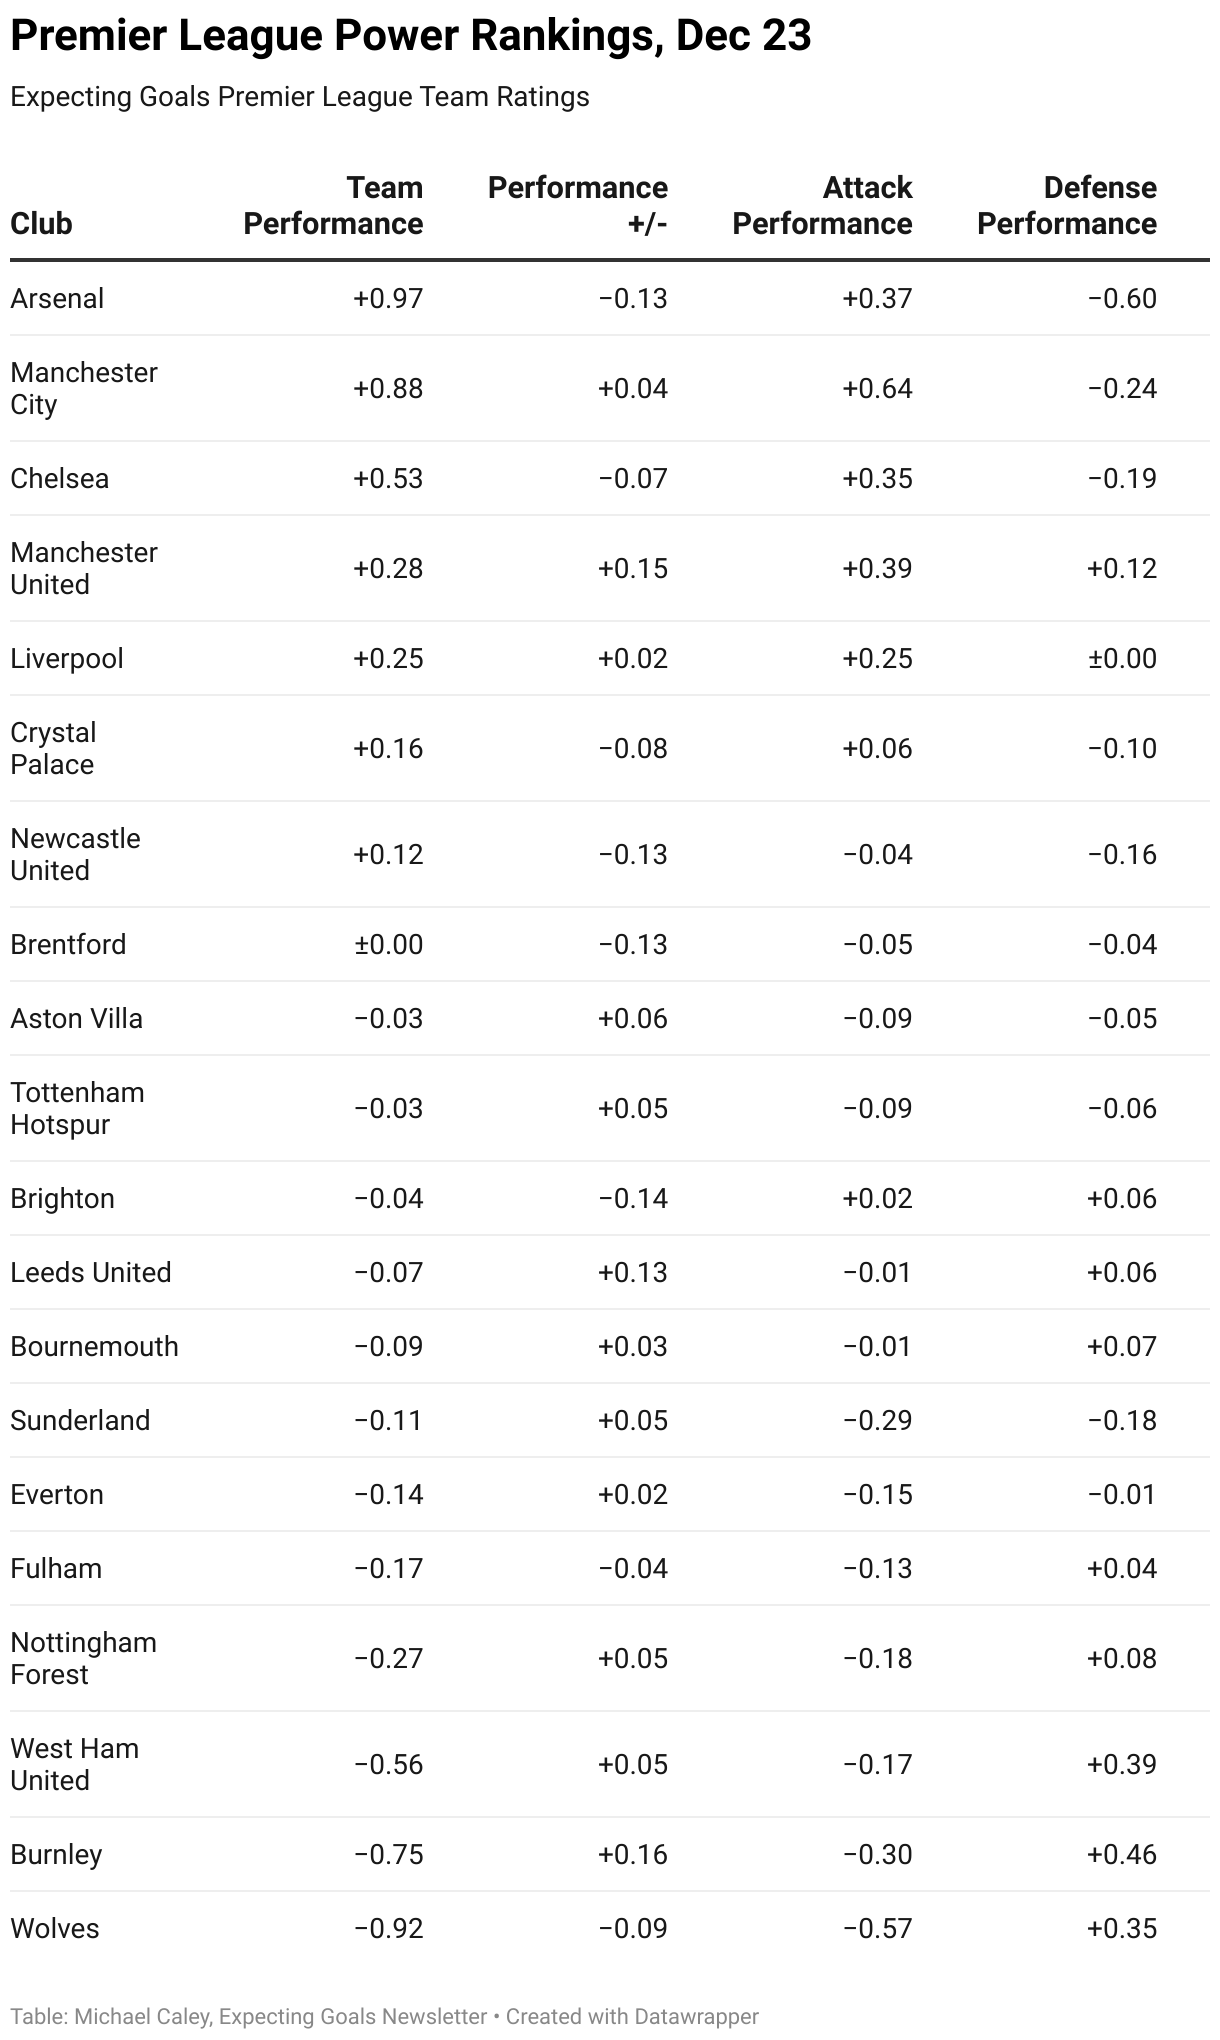The image size is (1220, 2040).
Task: Click Liverpool's ±0.00 defense performance value
Action: point(1122,659)
